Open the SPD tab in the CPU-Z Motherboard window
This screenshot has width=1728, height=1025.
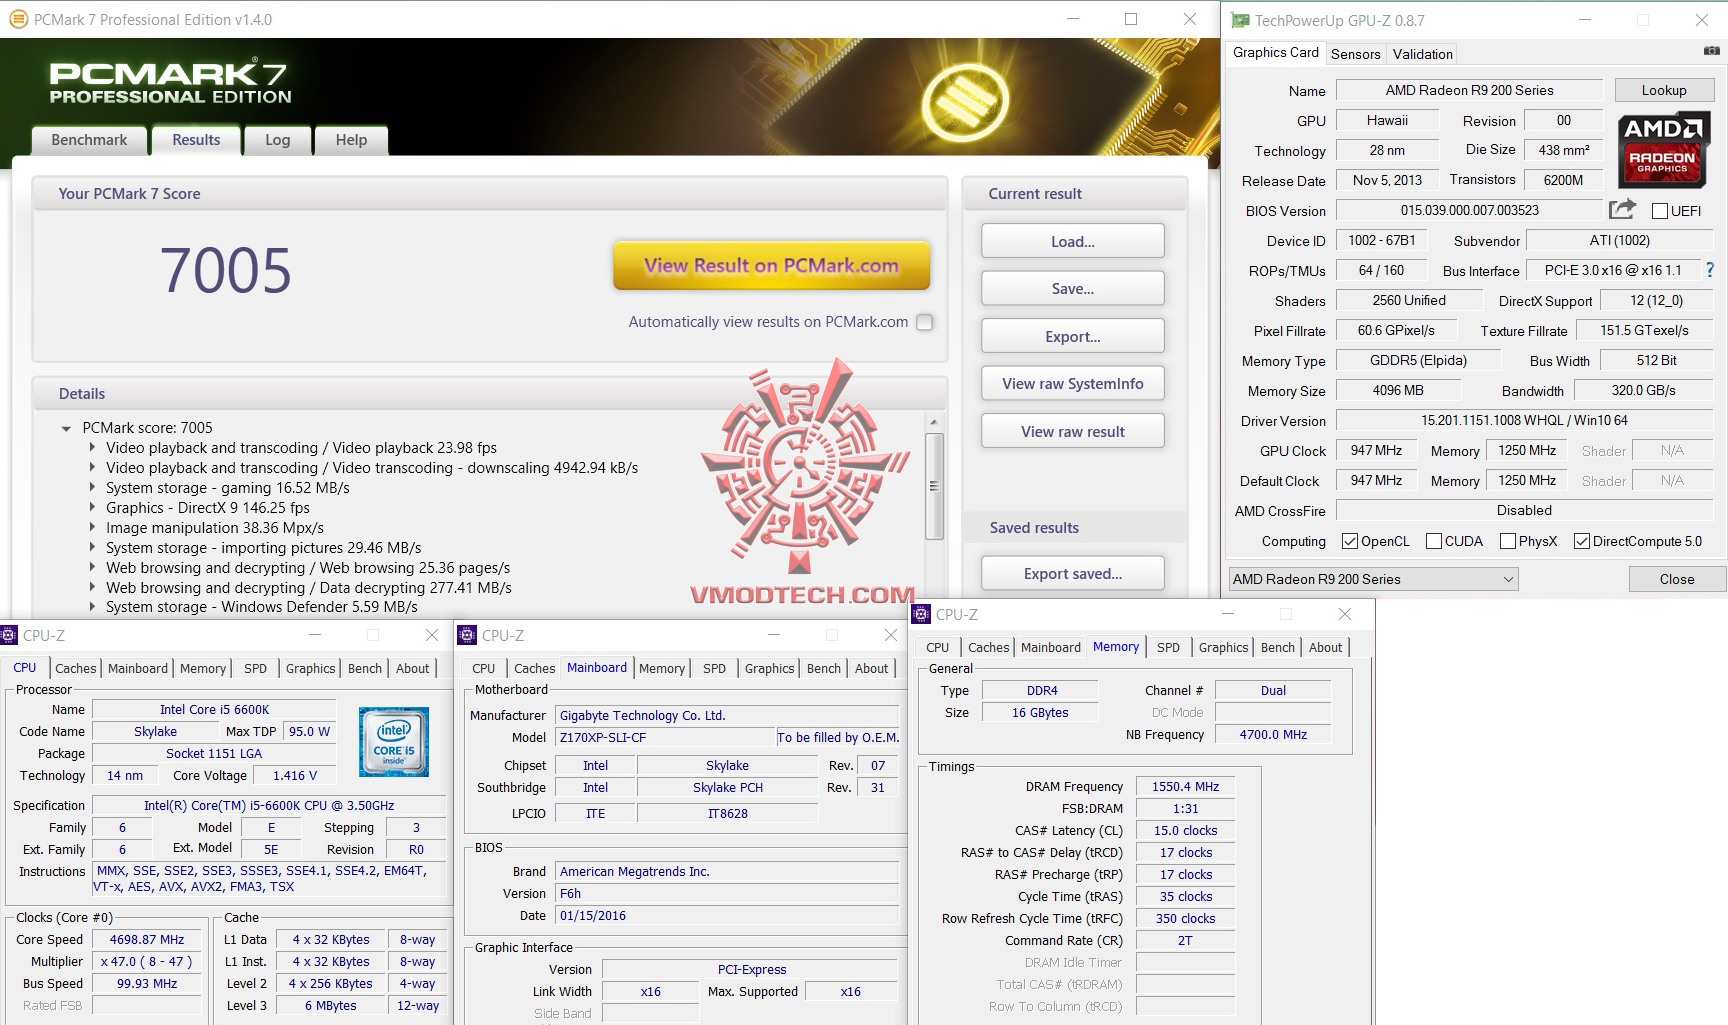714,668
